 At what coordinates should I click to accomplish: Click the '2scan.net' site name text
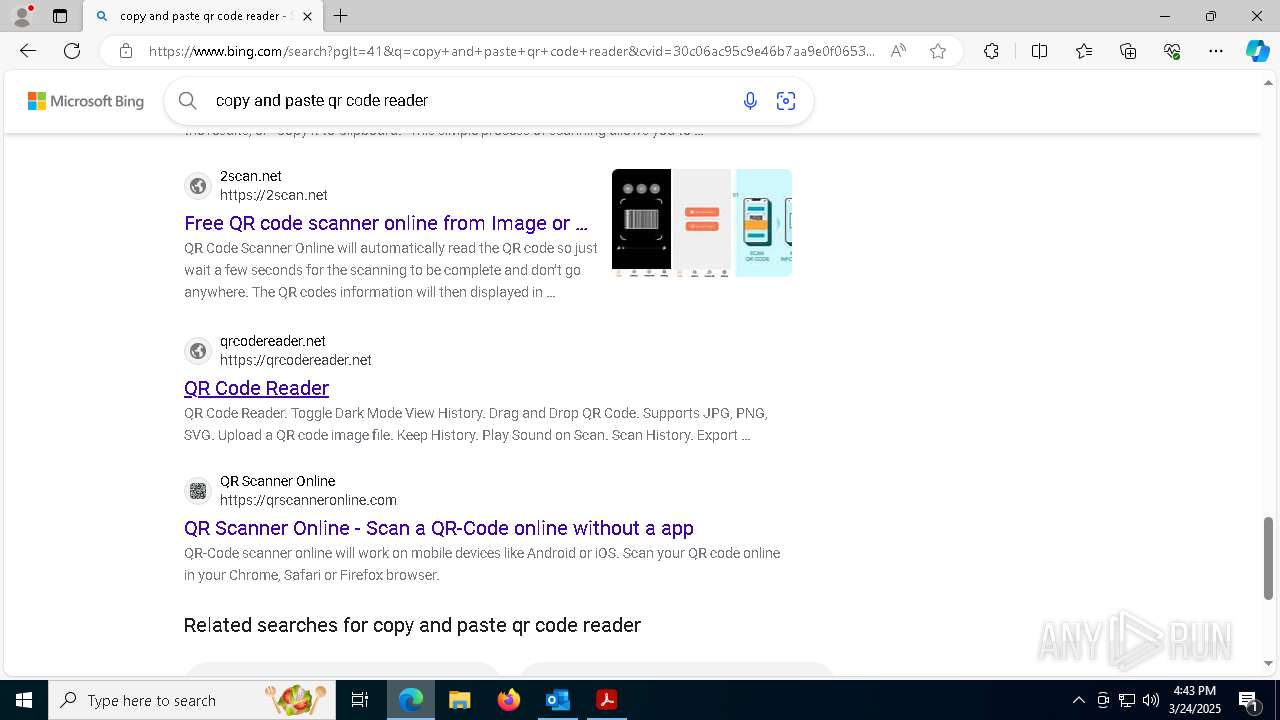click(251, 176)
